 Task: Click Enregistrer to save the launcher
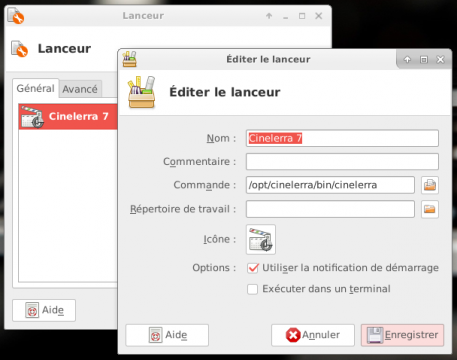402,335
